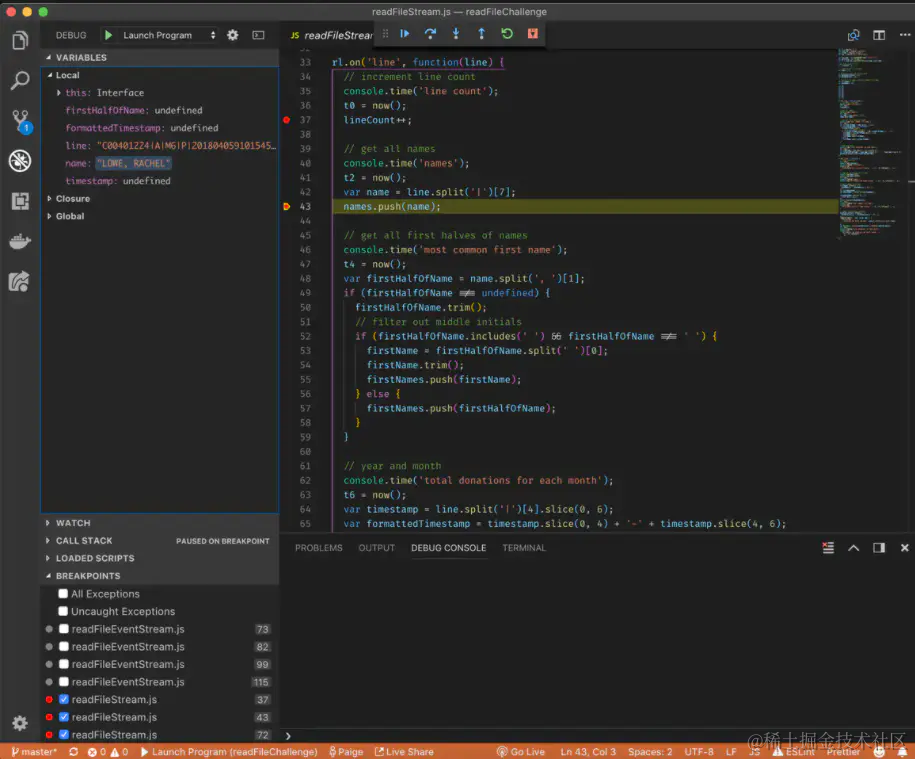Open launch.json via the gear icon
The image size is (915, 759).
click(233, 35)
